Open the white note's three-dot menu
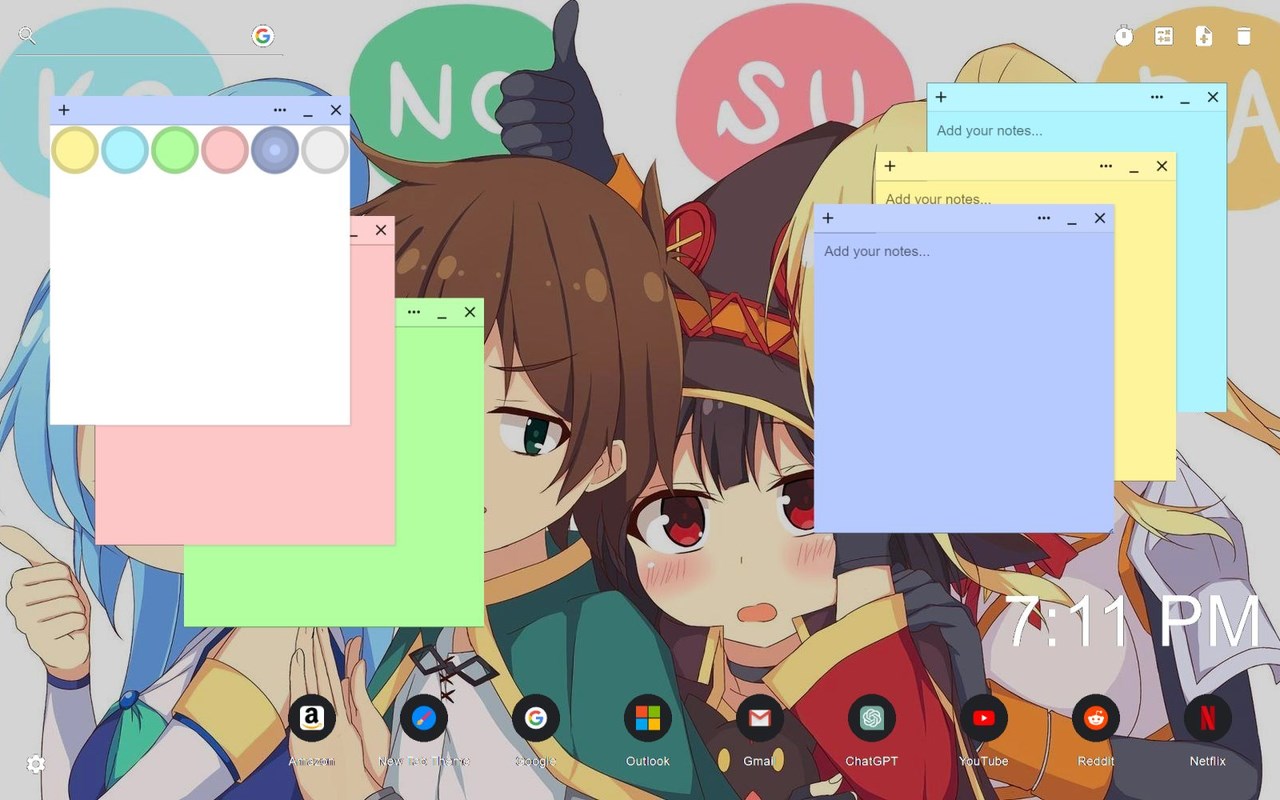Screen dimensions: 1280x800 [x=280, y=110]
